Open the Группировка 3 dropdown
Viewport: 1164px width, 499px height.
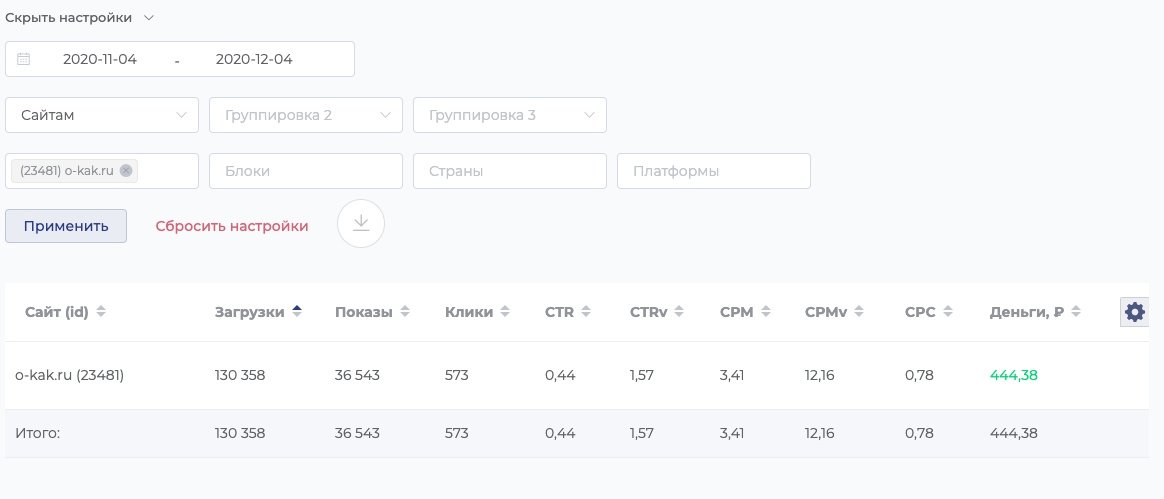tap(510, 115)
